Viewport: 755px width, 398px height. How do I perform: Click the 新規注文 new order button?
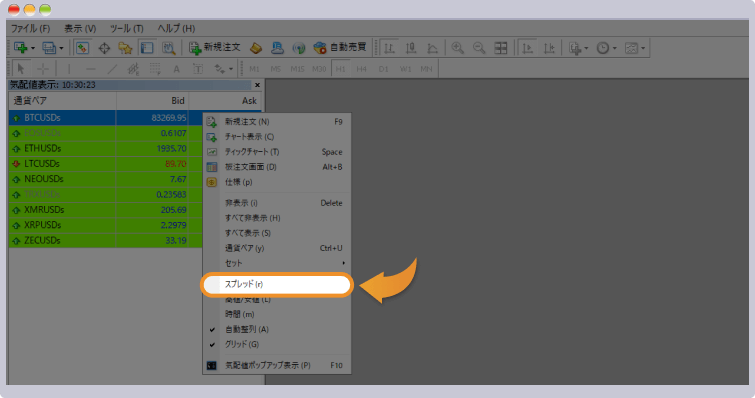(214, 47)
